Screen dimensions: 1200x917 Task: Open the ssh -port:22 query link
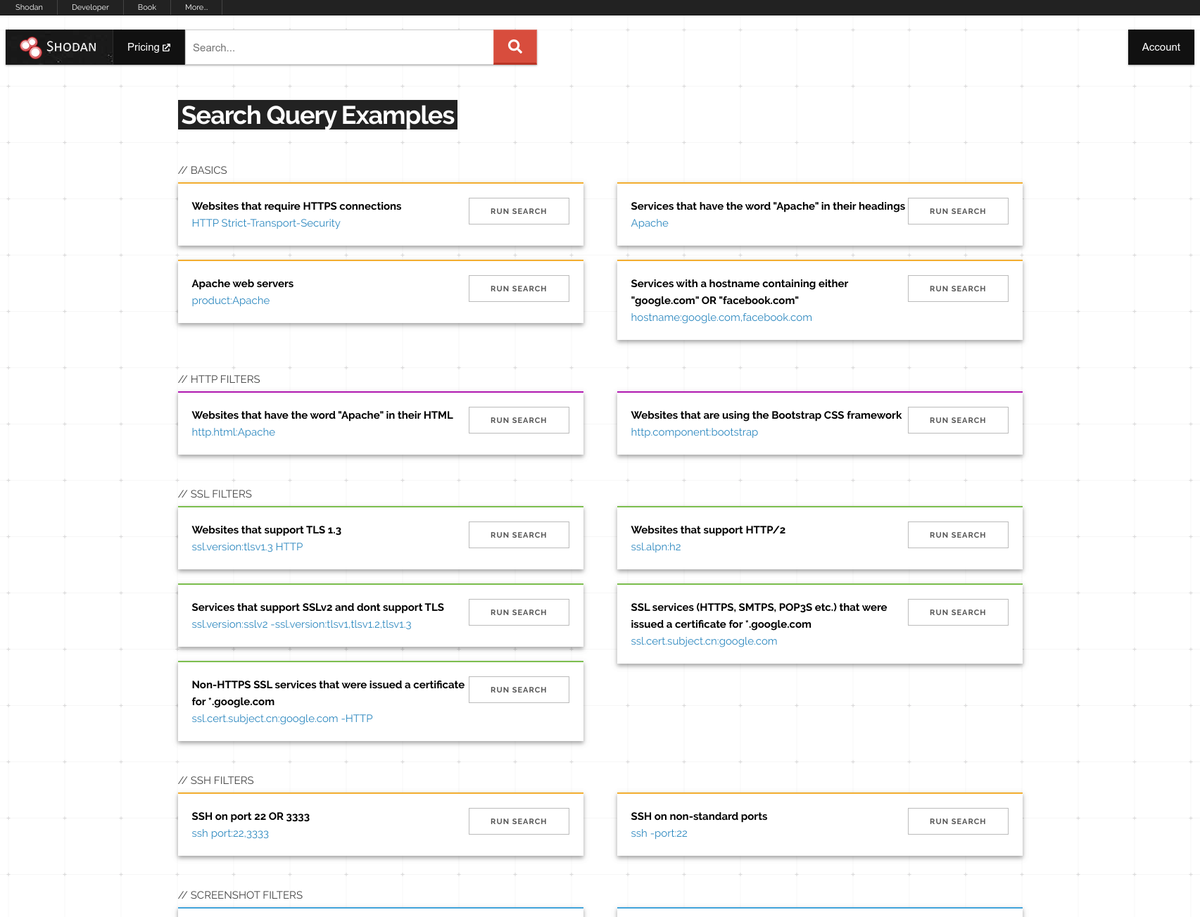pyautogui.click(x=659, y=833)
